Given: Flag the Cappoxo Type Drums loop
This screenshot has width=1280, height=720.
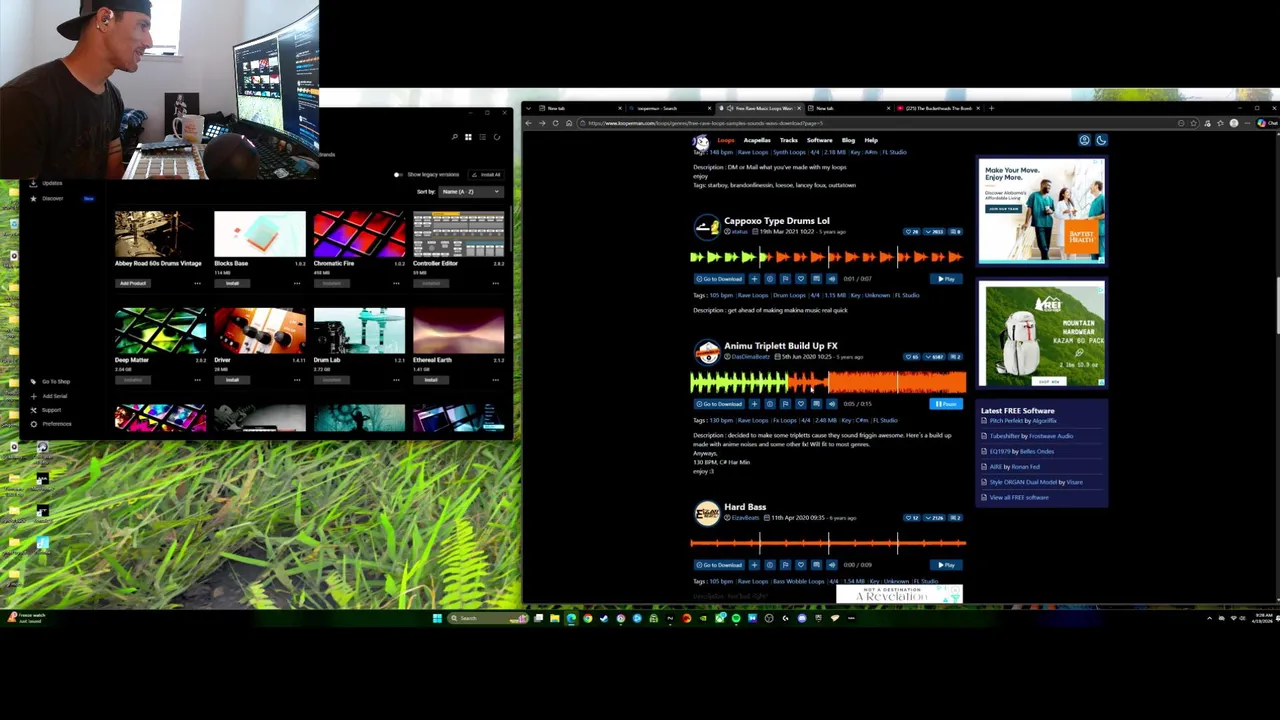Looking at the screenshot, I should click(x=785, y=279).
